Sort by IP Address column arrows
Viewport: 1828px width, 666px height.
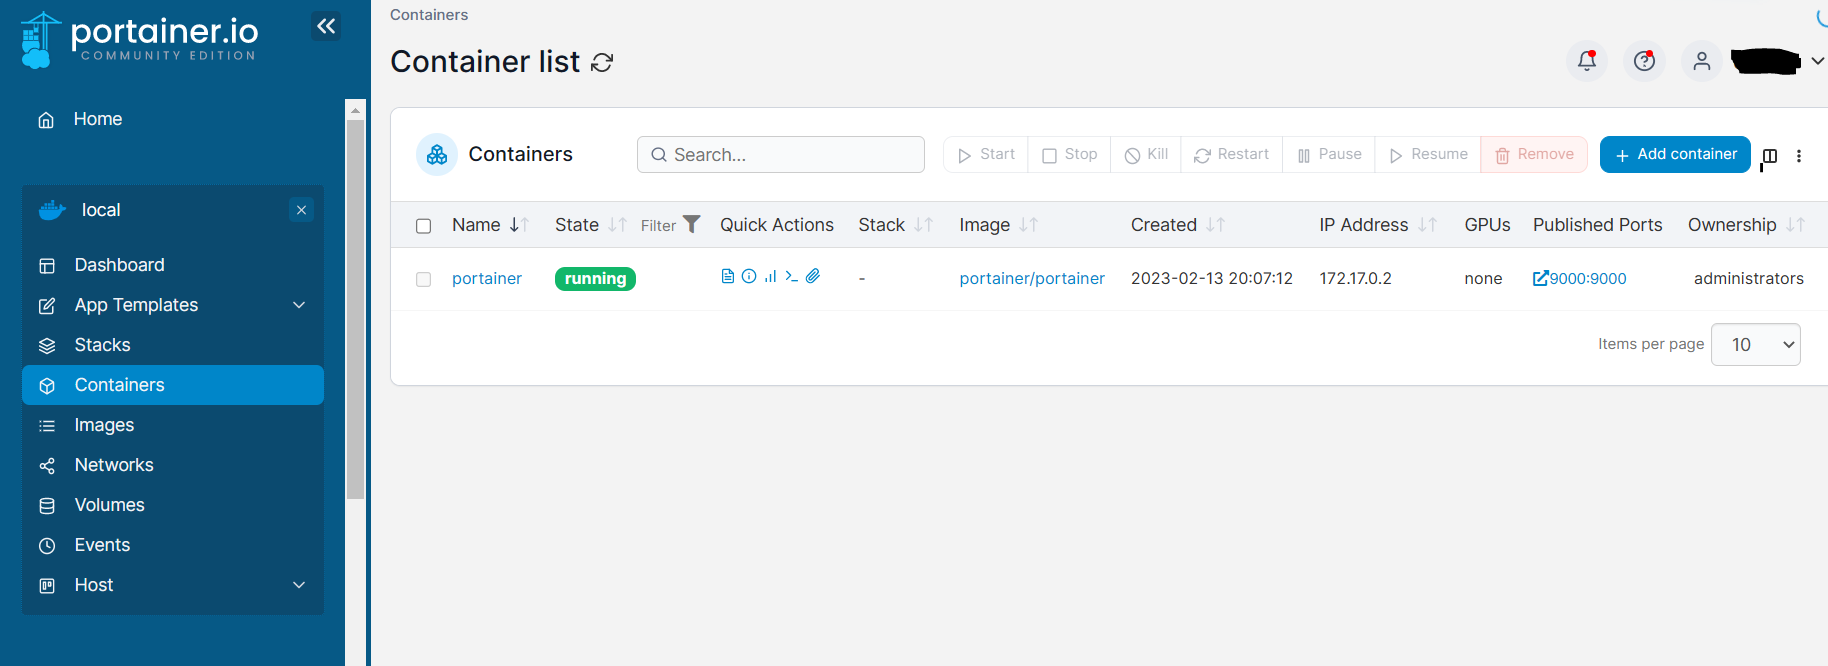click(x=1427, y=225)
